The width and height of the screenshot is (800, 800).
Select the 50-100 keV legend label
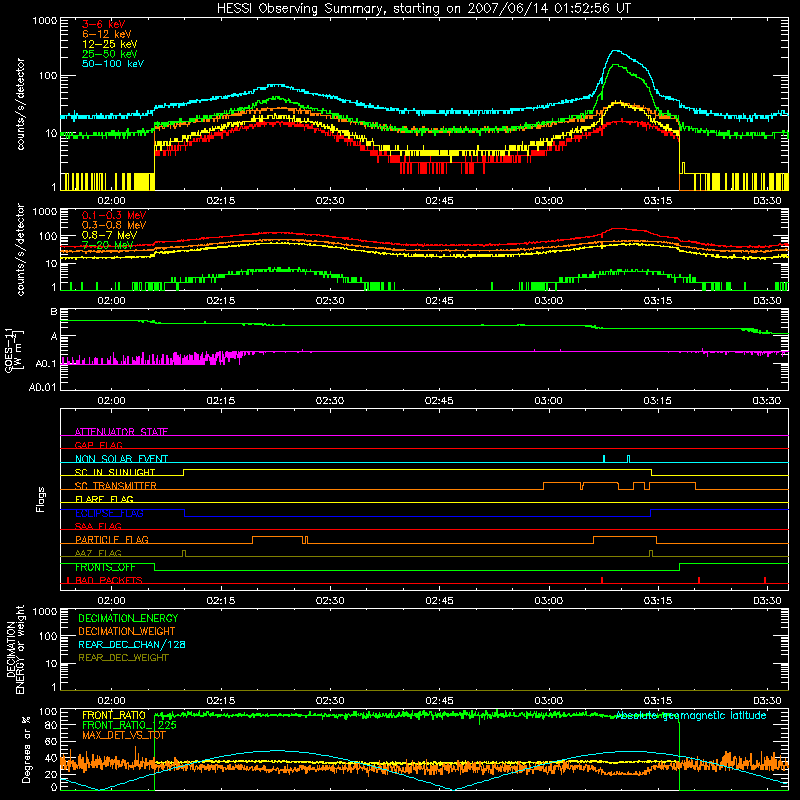(x=113, y=64)
